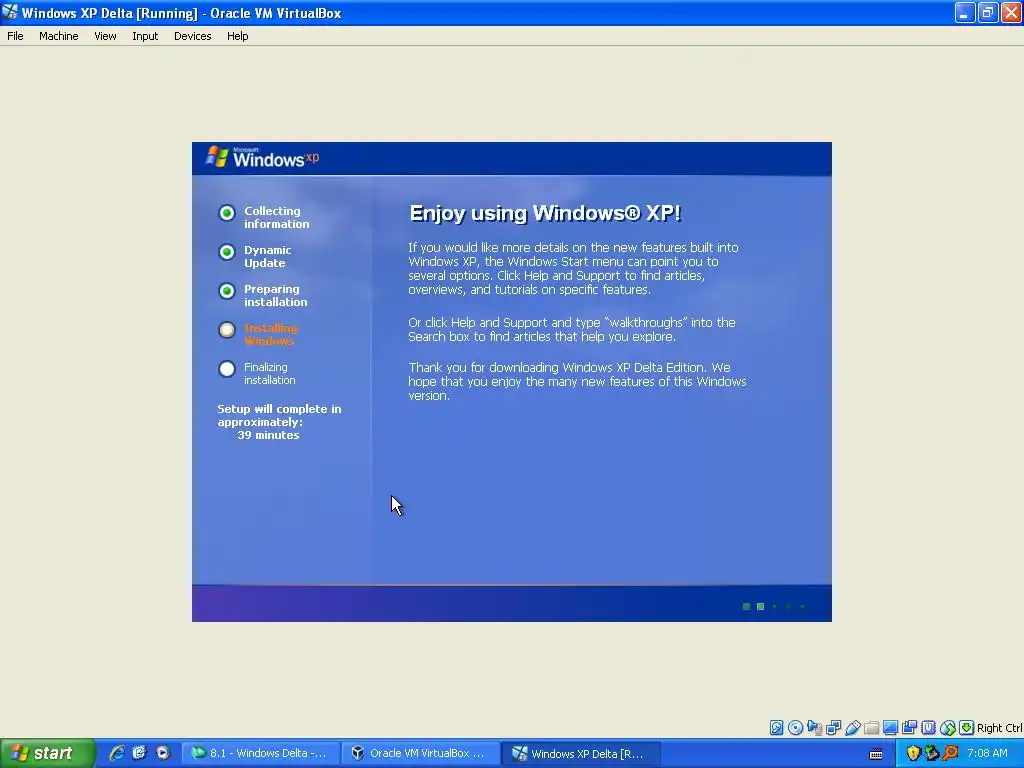Close the VirtualBox VM window
This screenshot has width=1024, height=768.
coord(1011,12)
